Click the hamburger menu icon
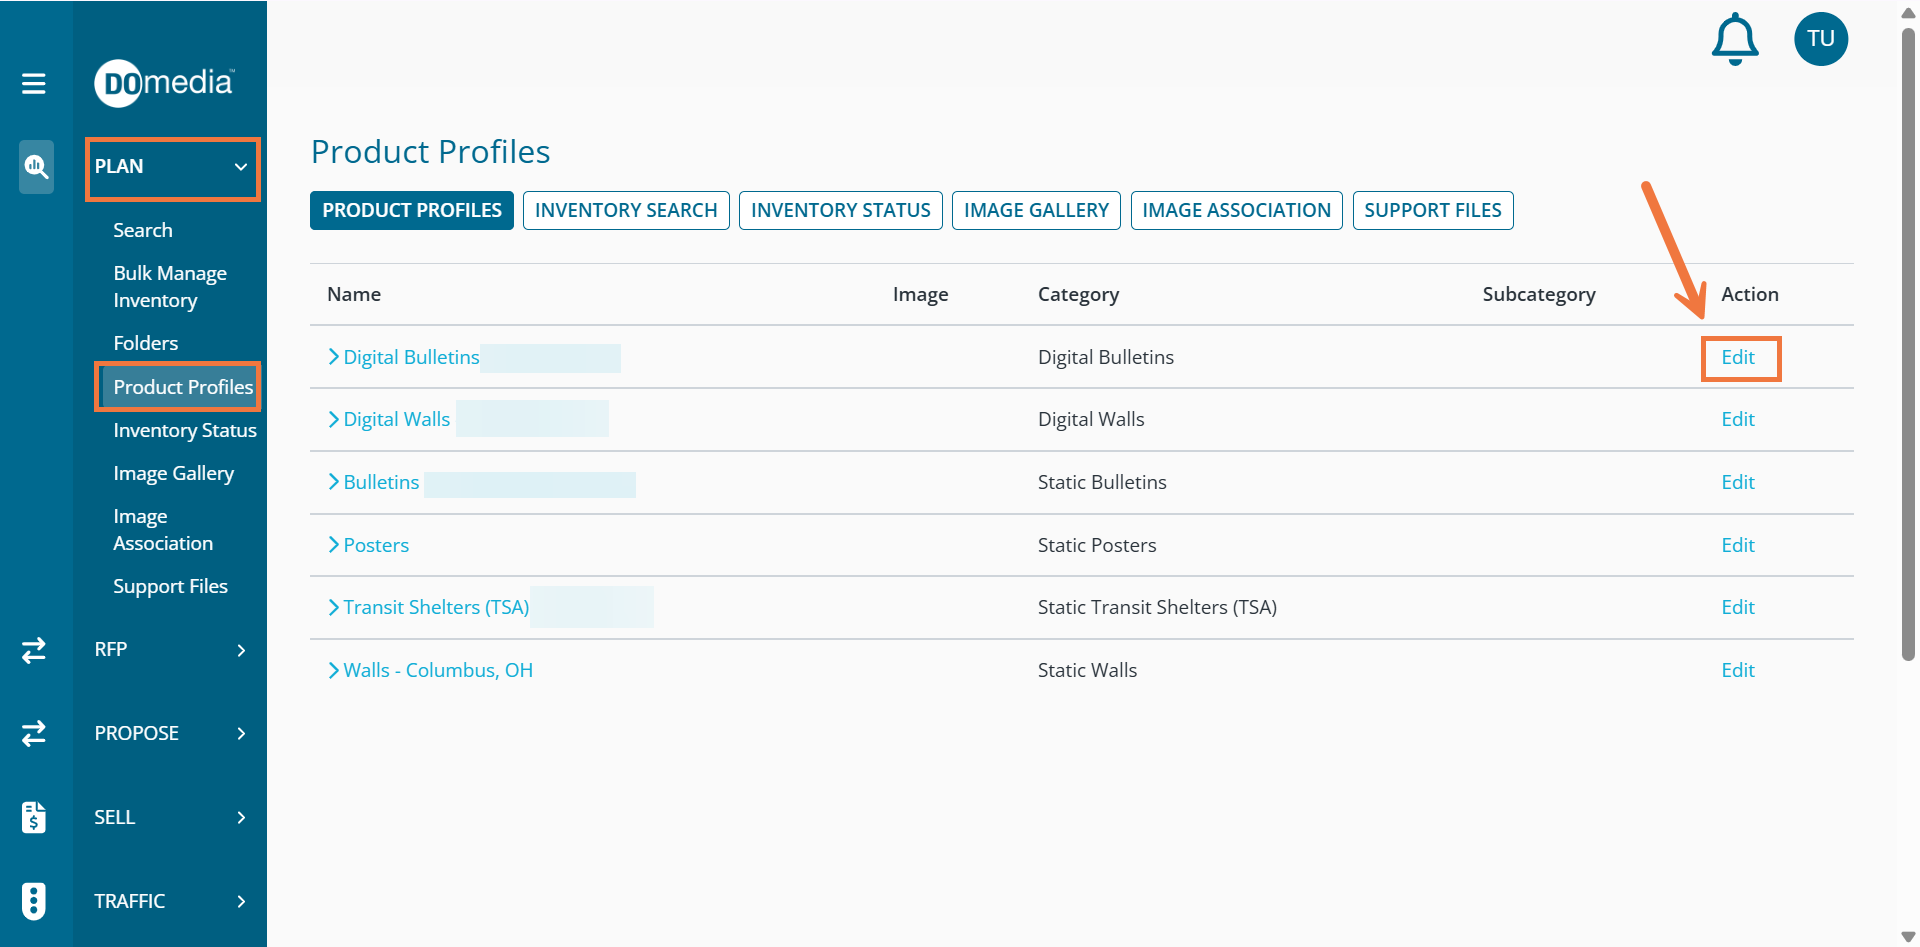 34,83
